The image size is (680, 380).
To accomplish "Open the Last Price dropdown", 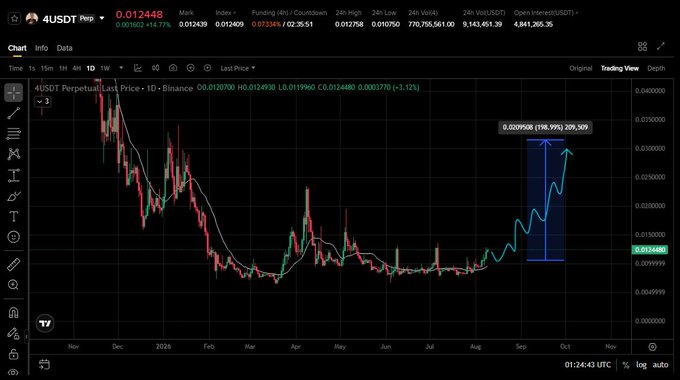I will click(x=238, y=69).
